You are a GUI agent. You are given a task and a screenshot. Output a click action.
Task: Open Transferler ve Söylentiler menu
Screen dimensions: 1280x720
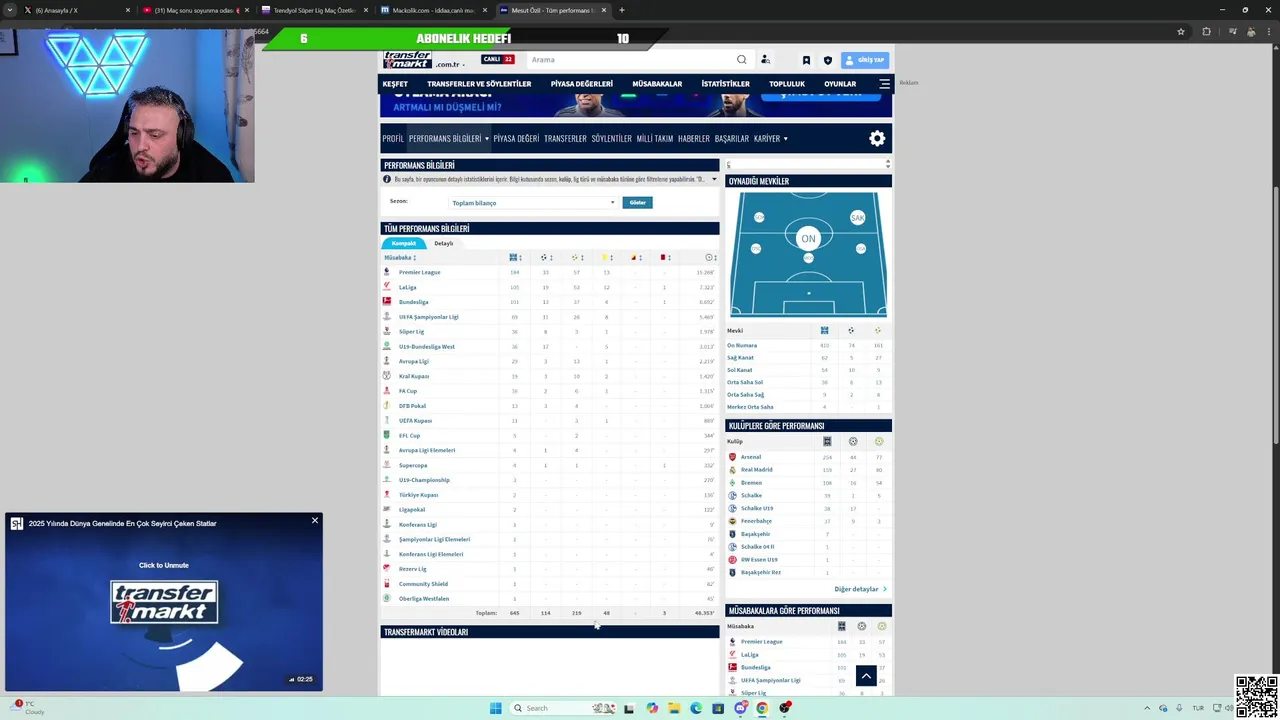point(479,84)
